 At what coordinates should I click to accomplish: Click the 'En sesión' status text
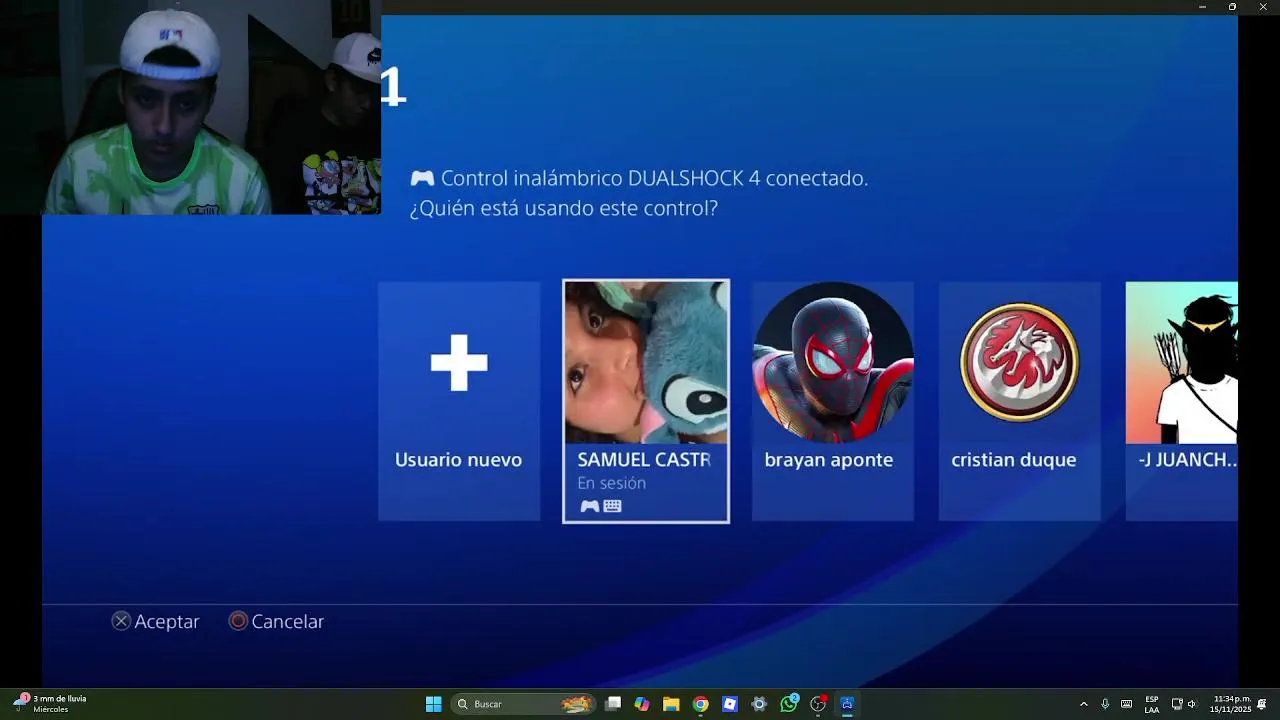(x=611, y=483)
